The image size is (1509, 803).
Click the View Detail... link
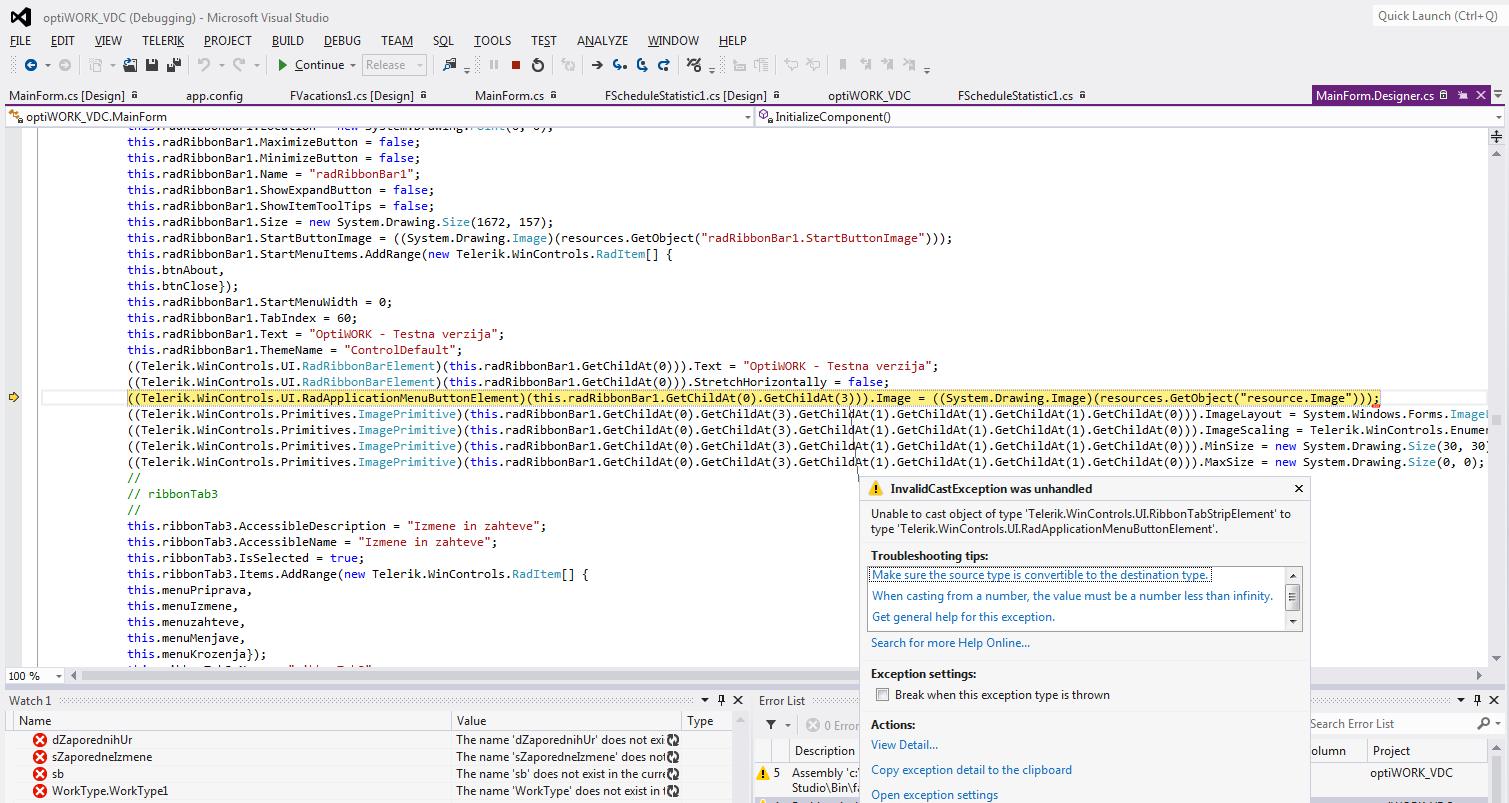(x=904, y=745)
